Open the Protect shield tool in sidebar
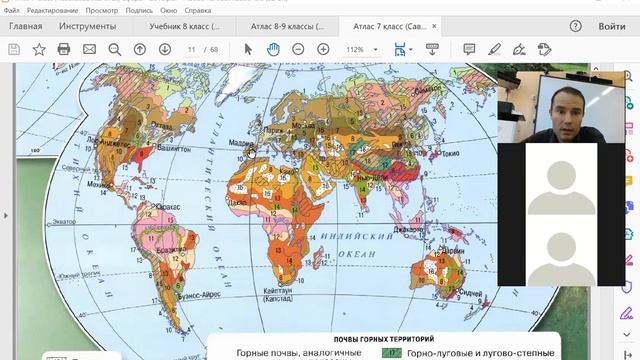This screenshot has height=360, width=640. pyautogui.click(x=627, y=288)
